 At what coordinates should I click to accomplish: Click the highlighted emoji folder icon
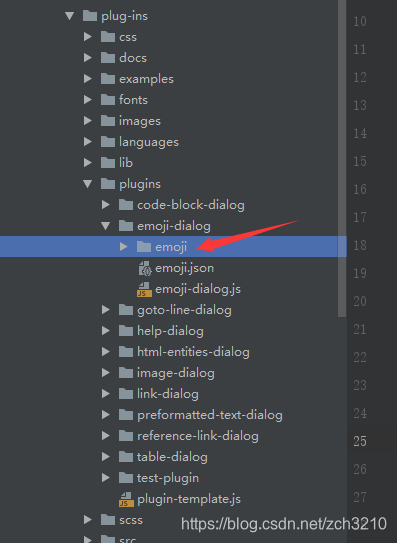tap(144, 247)
